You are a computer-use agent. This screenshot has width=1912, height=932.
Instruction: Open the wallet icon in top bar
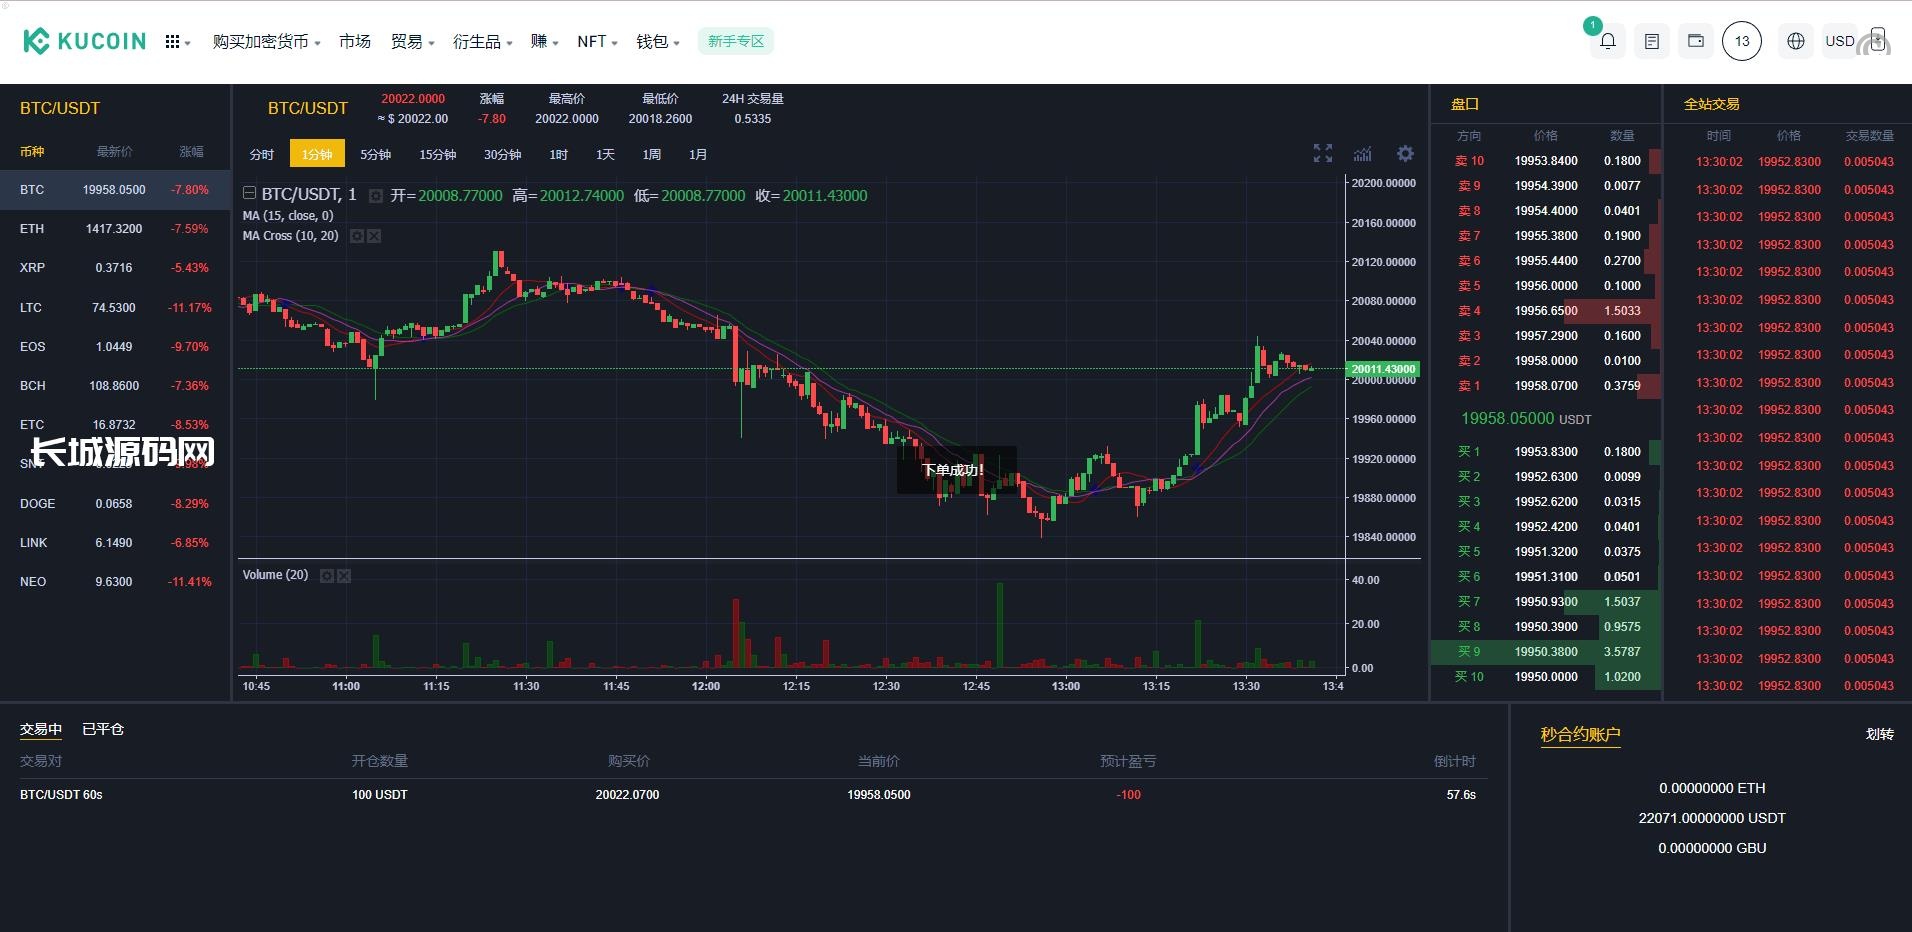(x=1696, y=41)
